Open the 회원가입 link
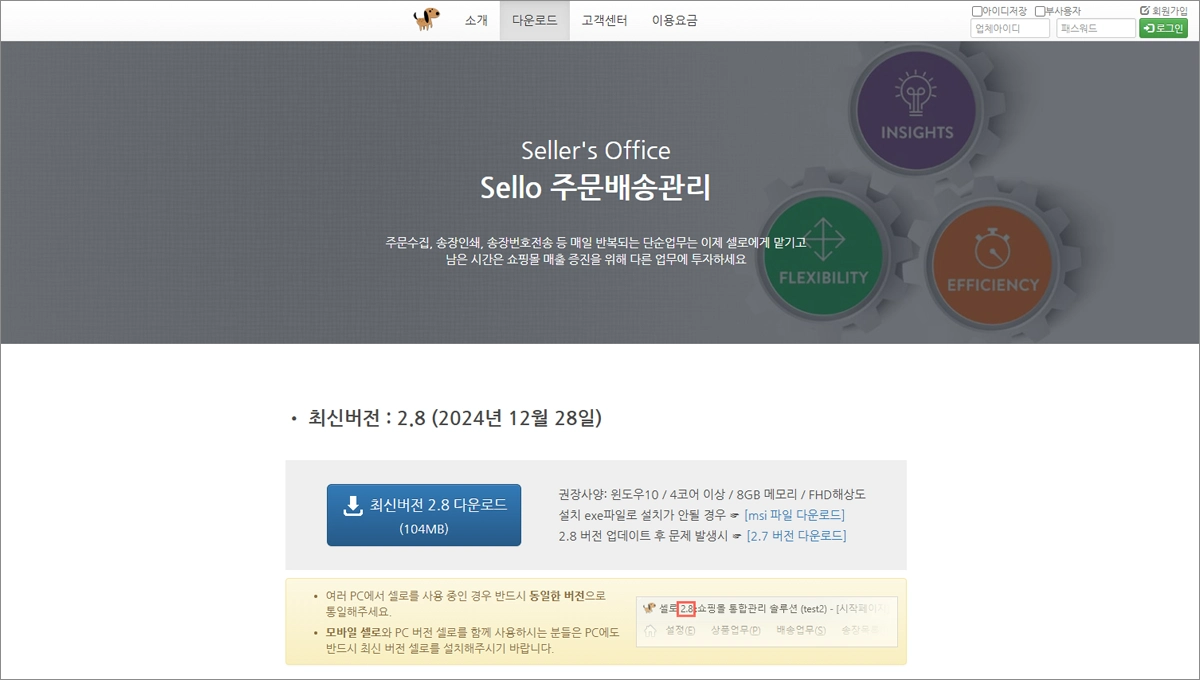The width and height of the screenshot is (1200, 680). [1164, 10]
